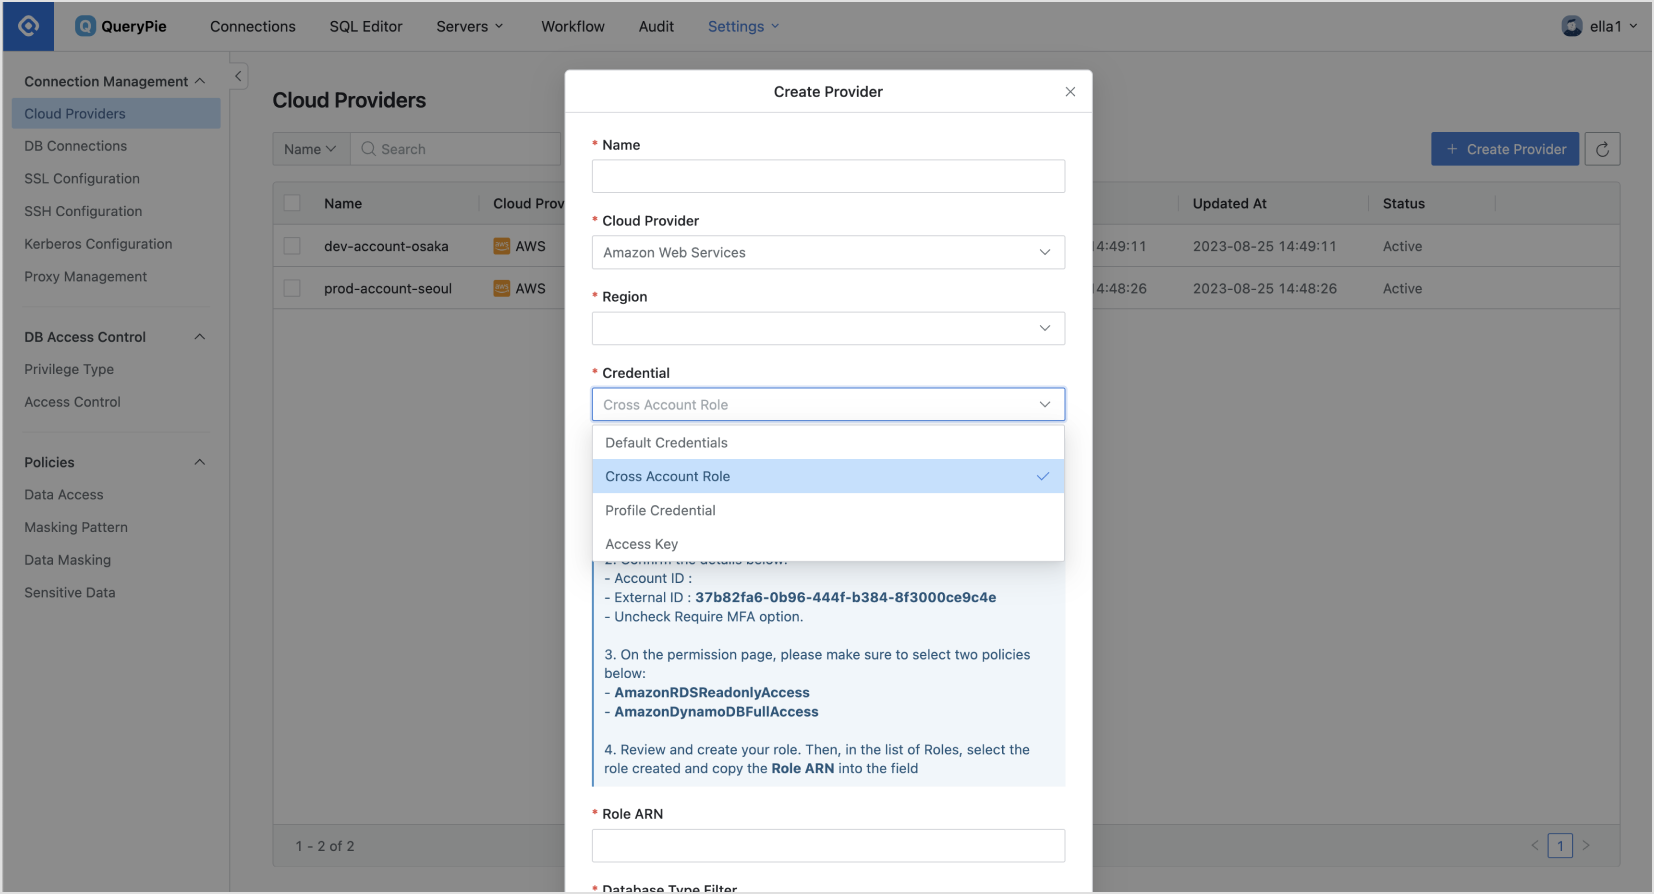The height and width of the screenshot is (894, 1654).
Task: Open SSL Configuration in sidebar
Action: [x=82, y=178]
